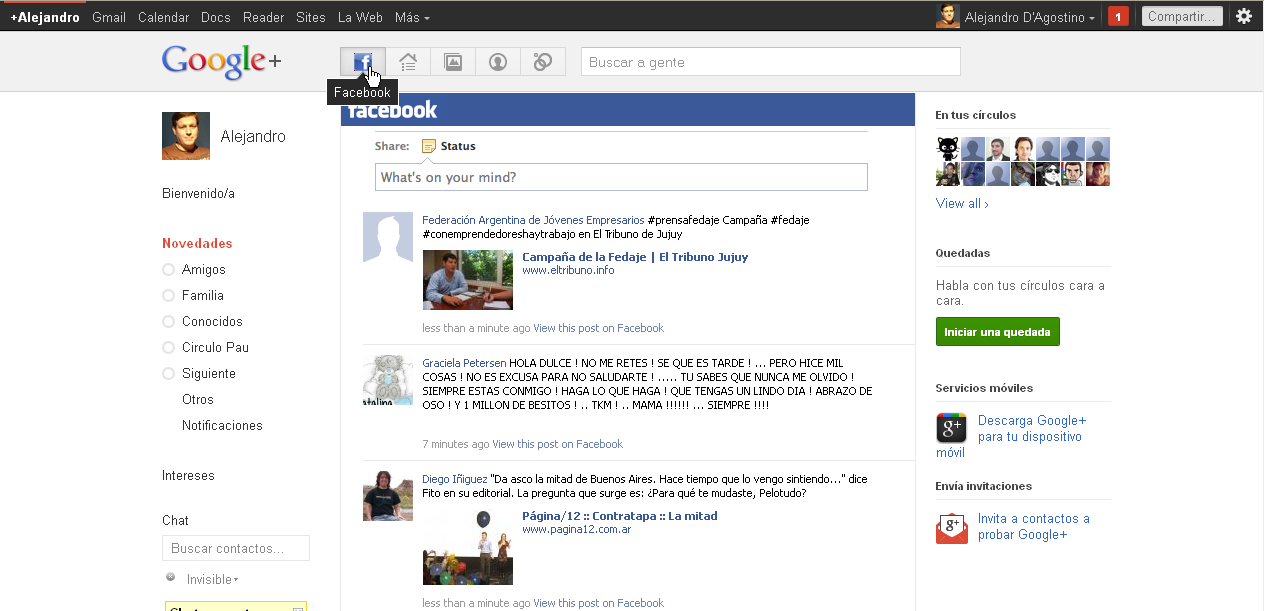Open the settings gear icon
The width and height of the screenshot is (1264, 611).
pos(1244,16)
